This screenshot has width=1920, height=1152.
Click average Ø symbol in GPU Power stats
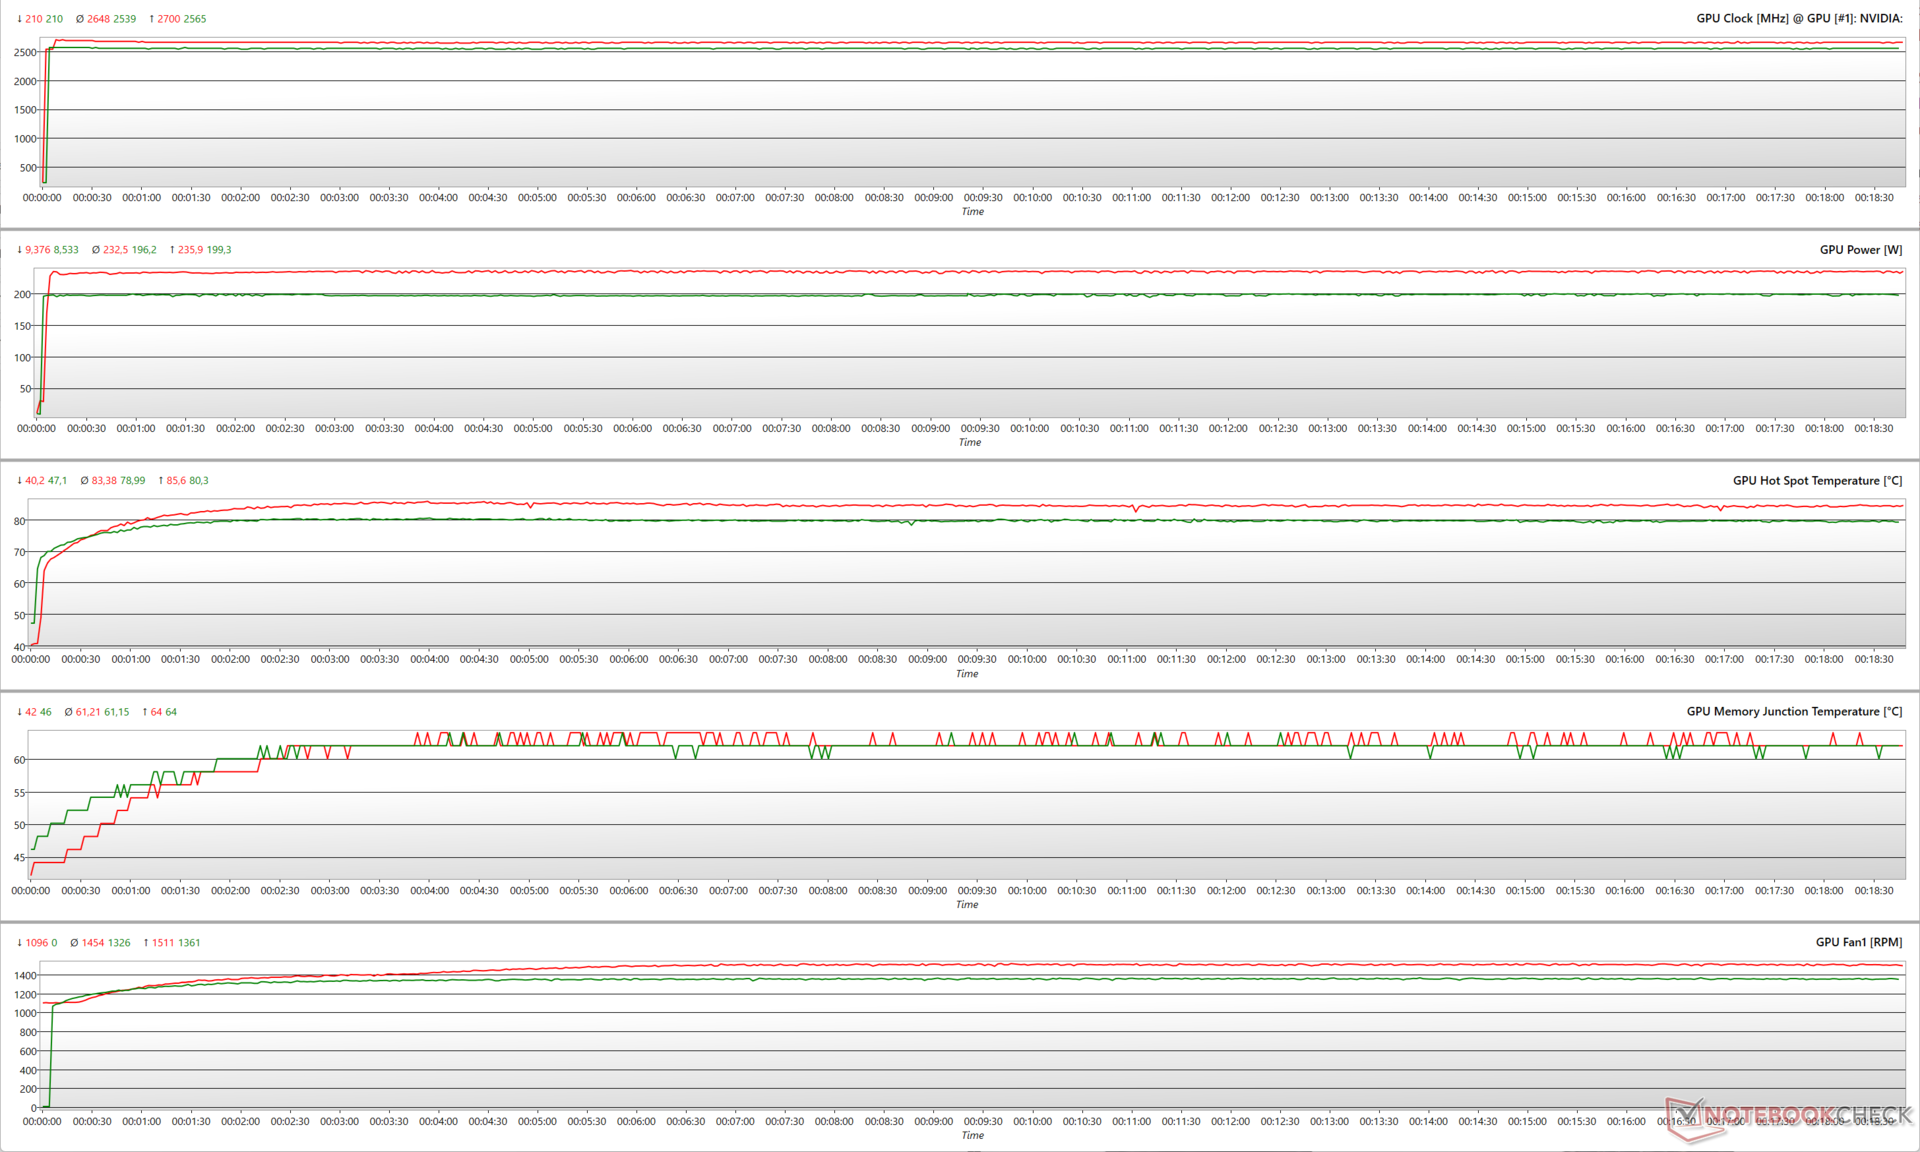(x=96, y=250)
